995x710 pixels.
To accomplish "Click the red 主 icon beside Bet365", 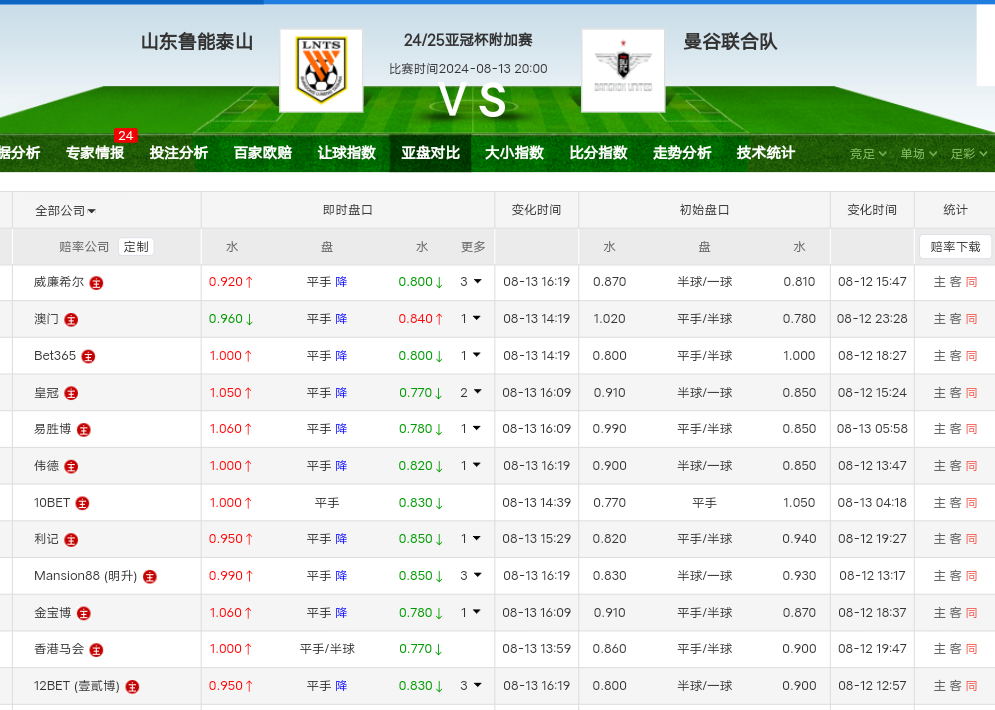I will 88,357.
